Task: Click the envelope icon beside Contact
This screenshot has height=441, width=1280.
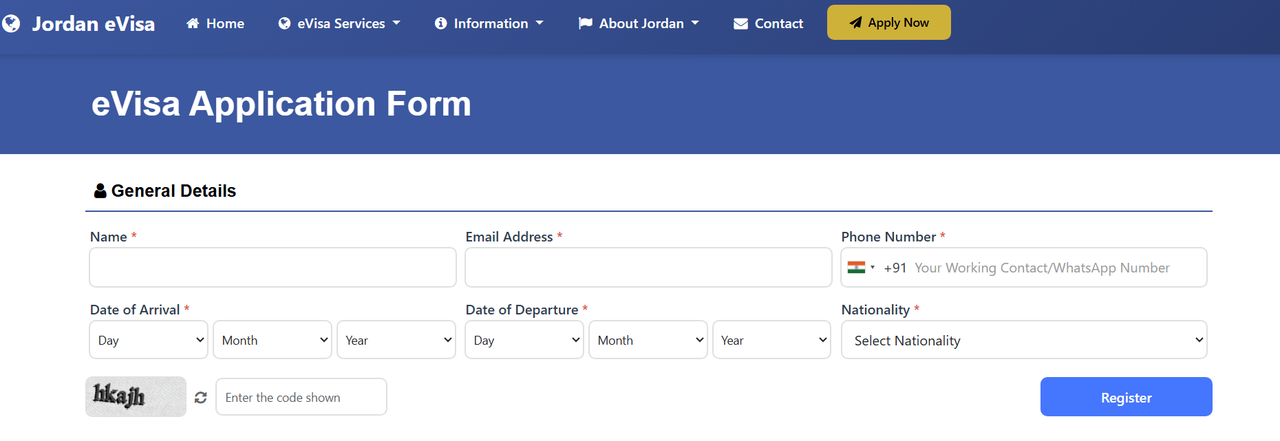Action: (741, 23)
